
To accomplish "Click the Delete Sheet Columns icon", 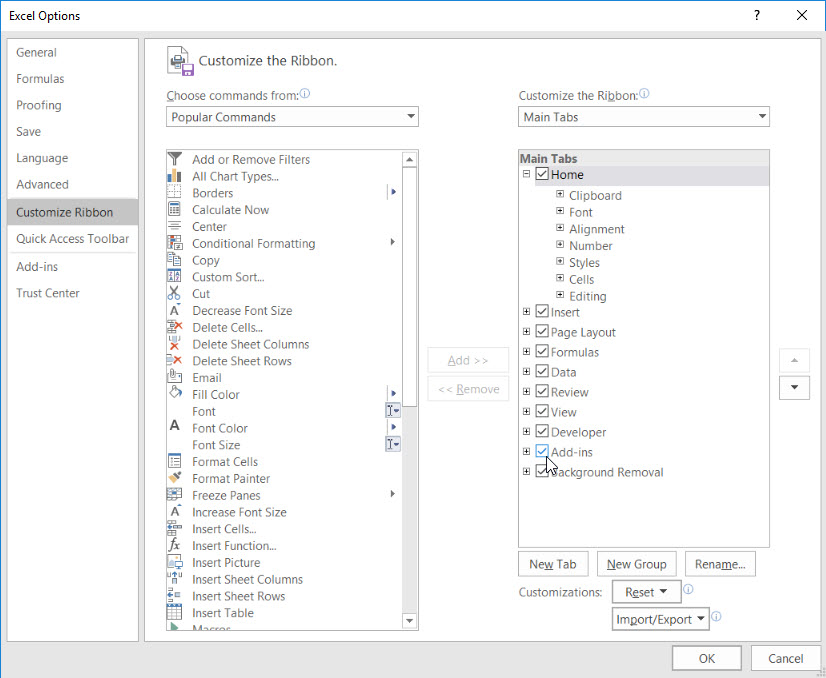I will 174,343.
